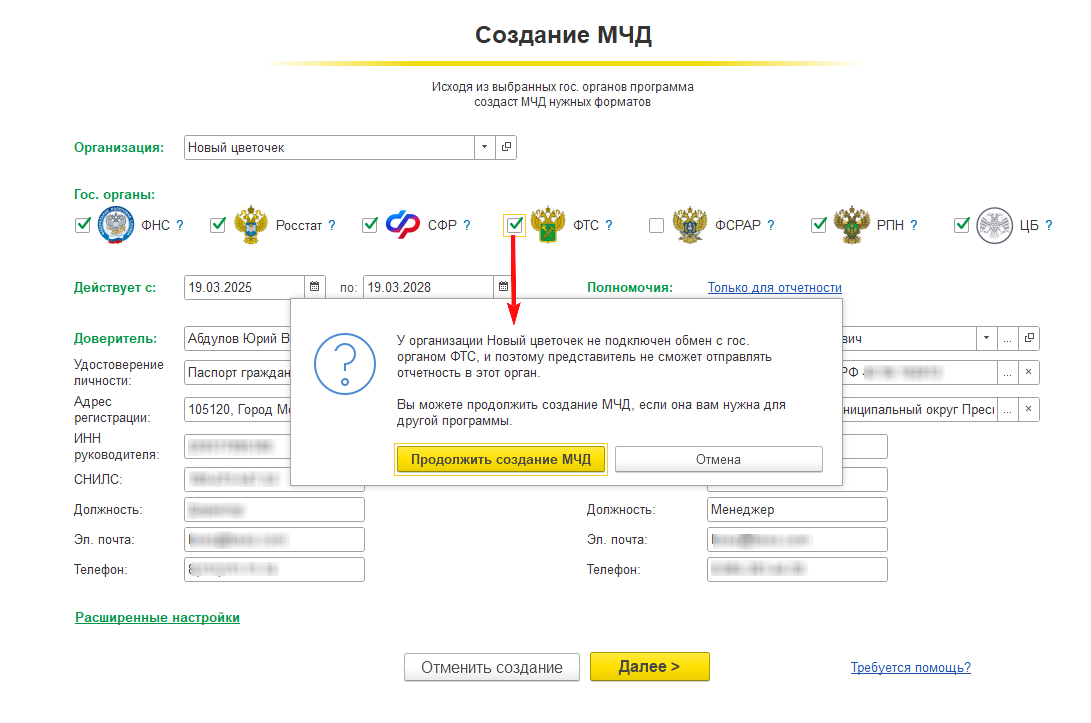The width and height of the screenshot is (1091, 723).
Task: Click the СФР logo icon
Action: click(403, 225)
